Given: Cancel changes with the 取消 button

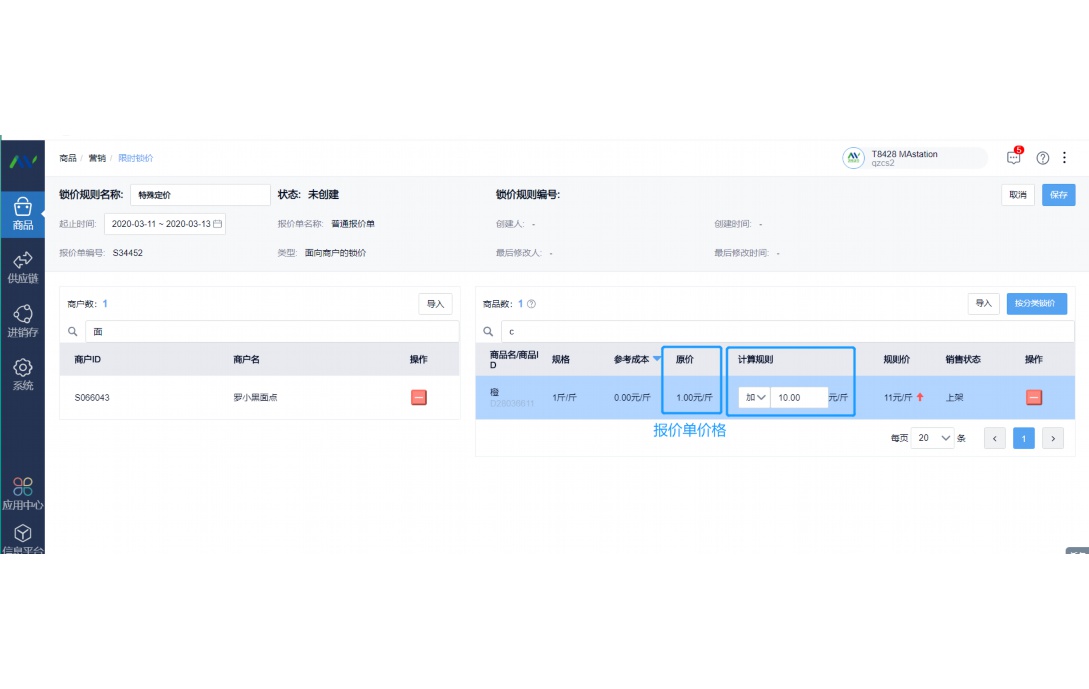Looking at the screenshot, I should point(1017,195).
